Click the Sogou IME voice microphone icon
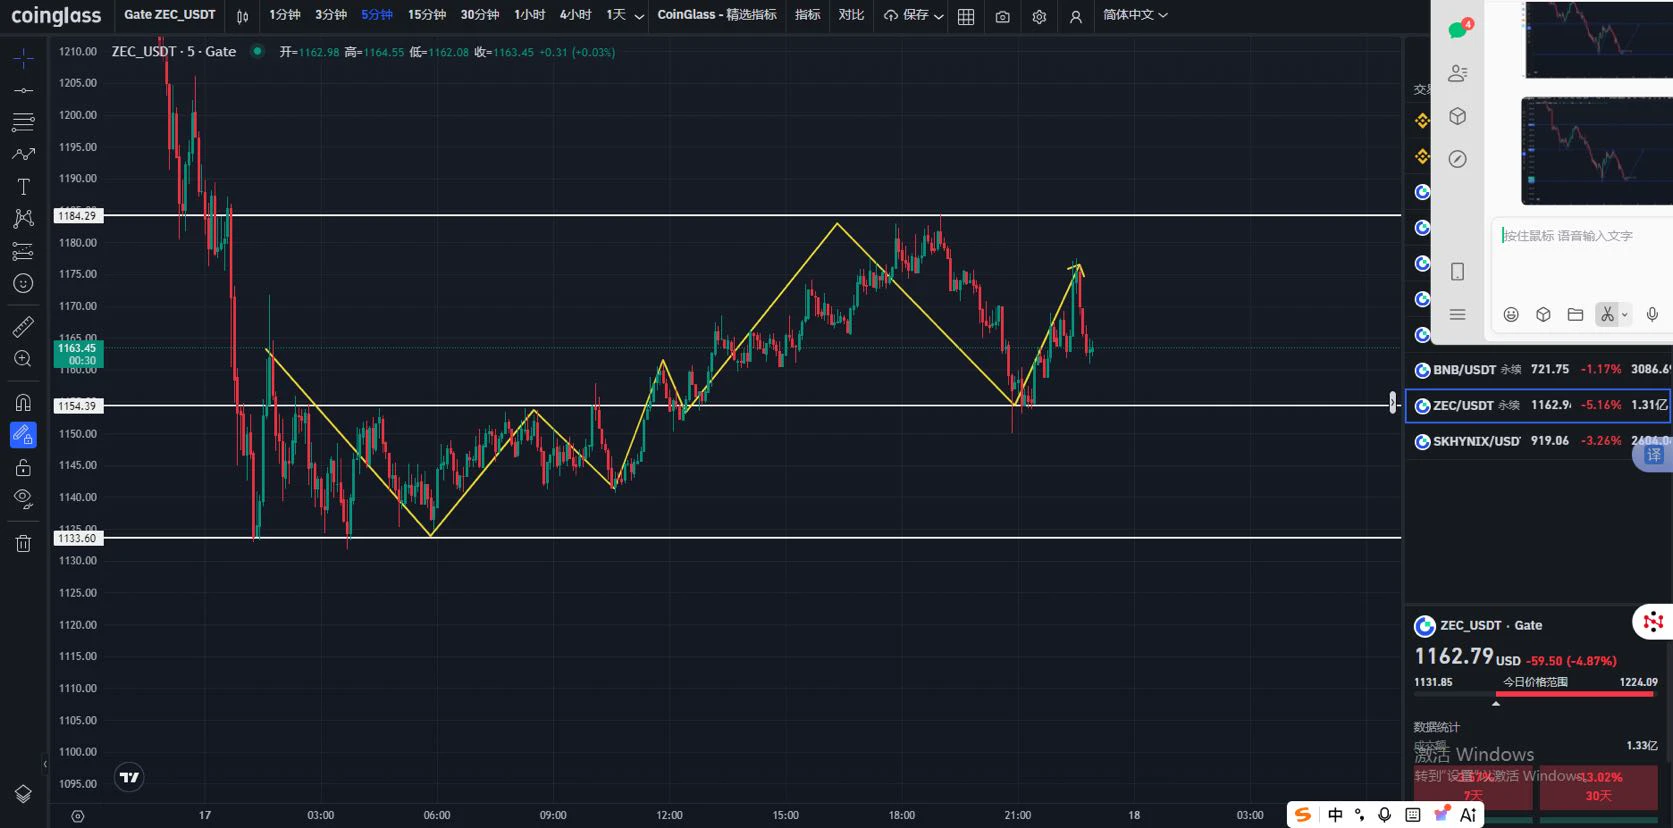 pyautogui.click(x=1384, y=815)
